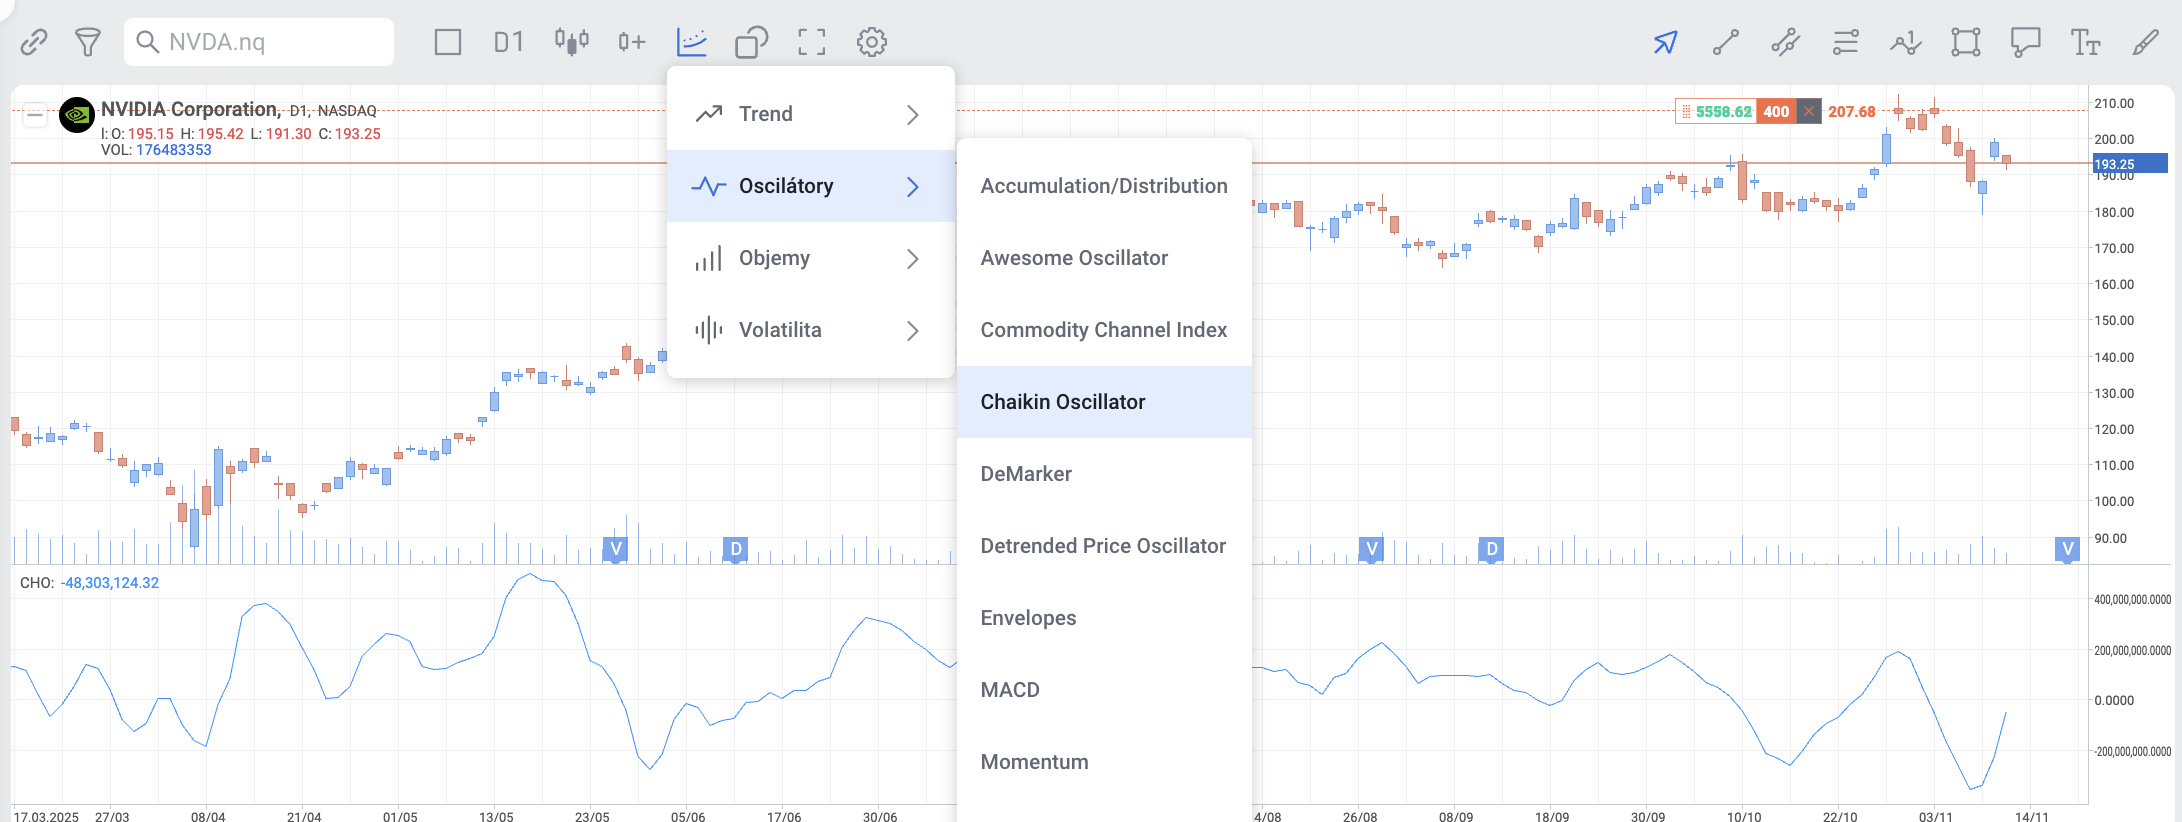Add Momentum indicator
Viewport: 2182px width, 822px height.
[x=1104, y=762]
